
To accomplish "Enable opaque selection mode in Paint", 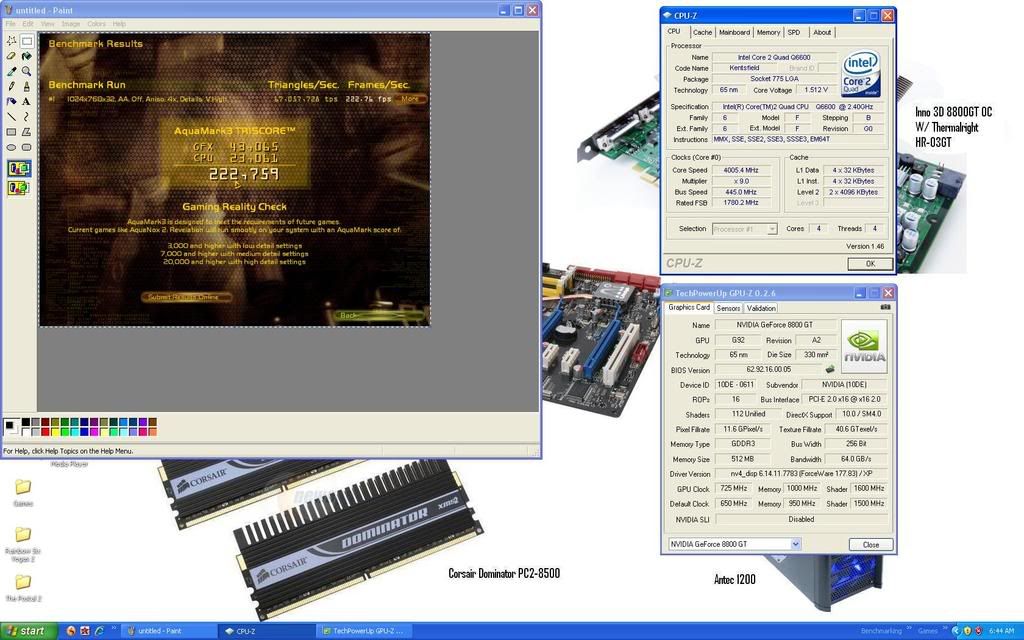I will coord(18,168).
